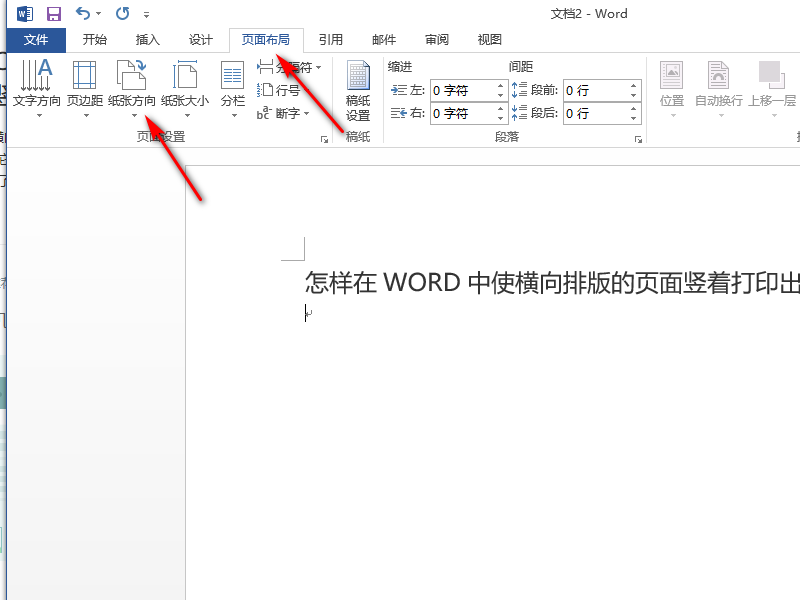Switch to the 插入 ribbon tab

tap(147, 39)
